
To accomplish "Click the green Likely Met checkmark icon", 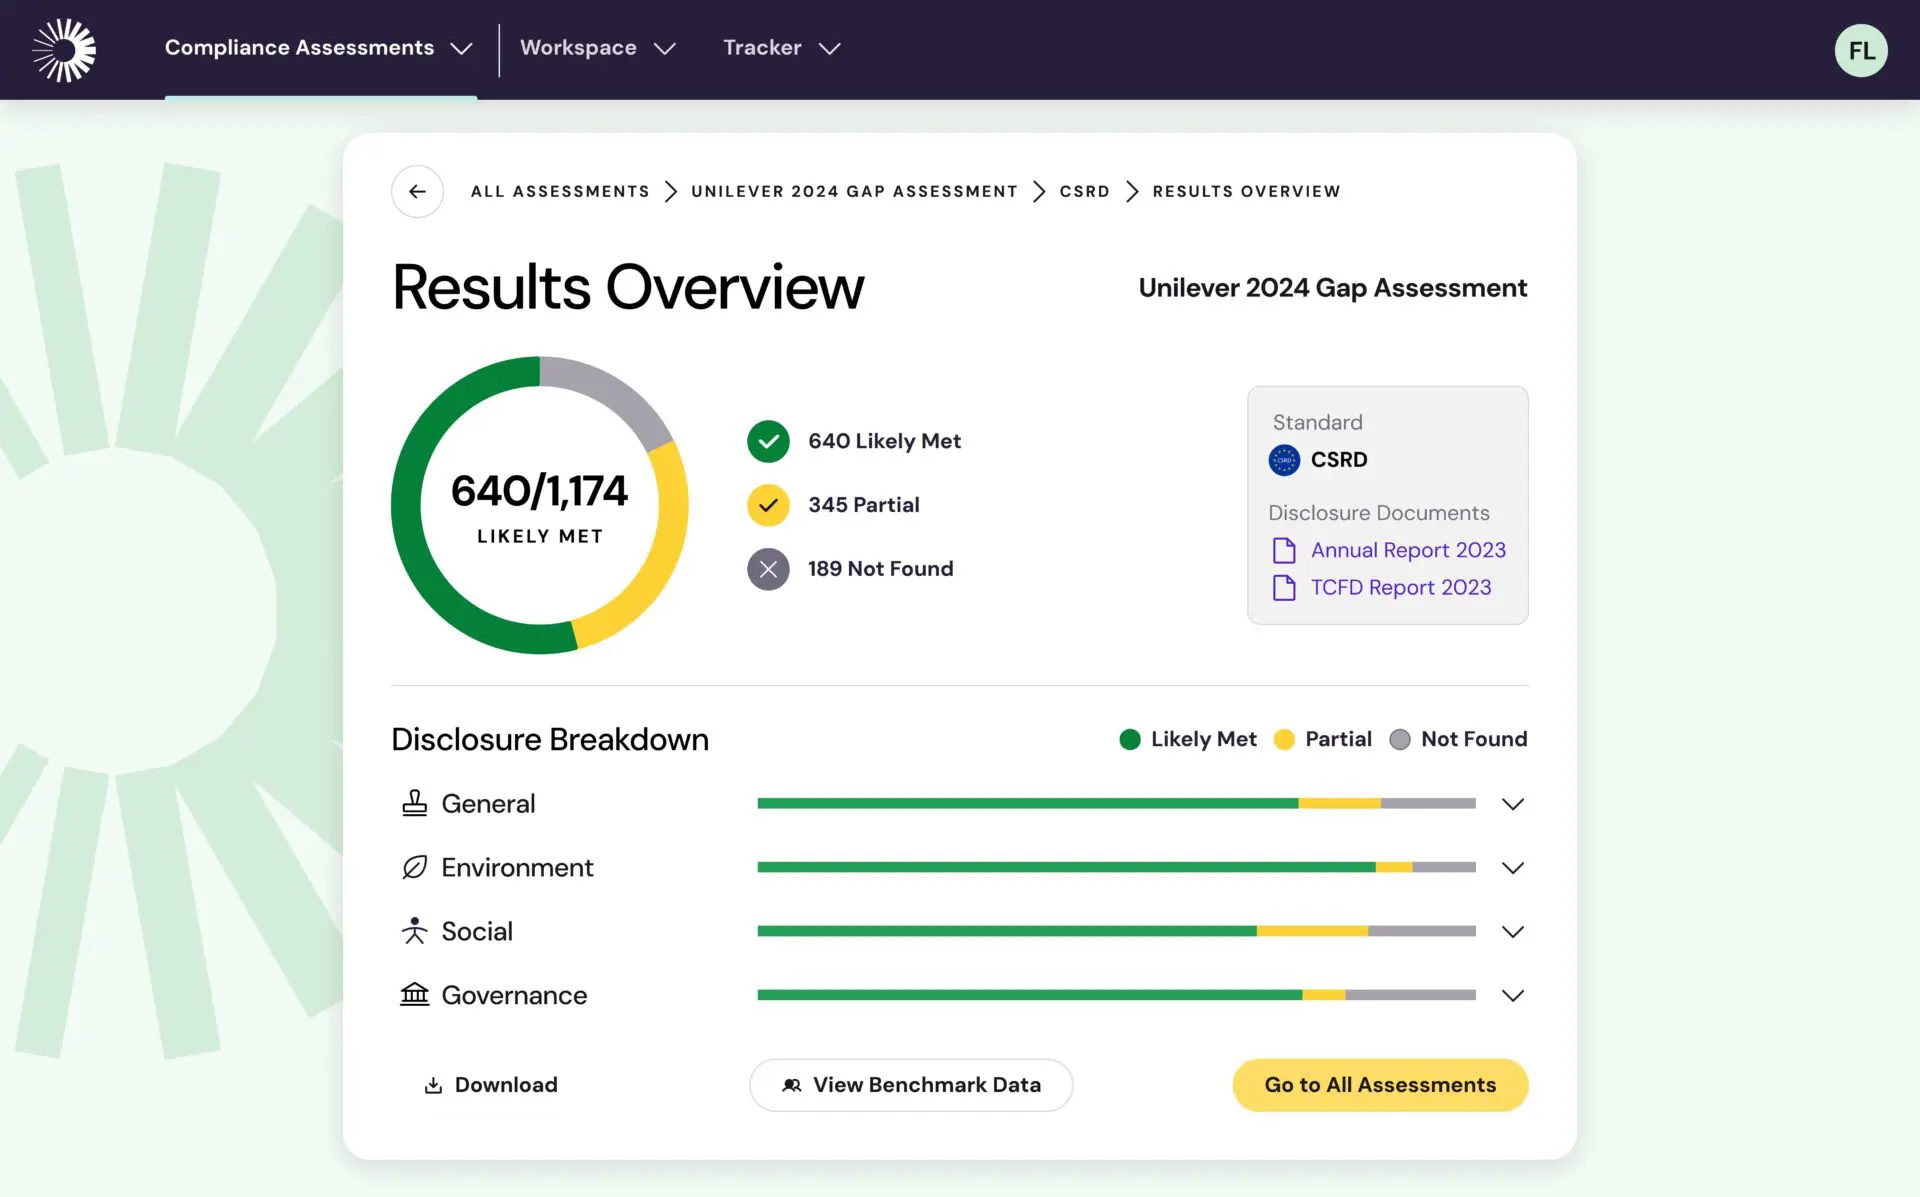I will point(768,441).
